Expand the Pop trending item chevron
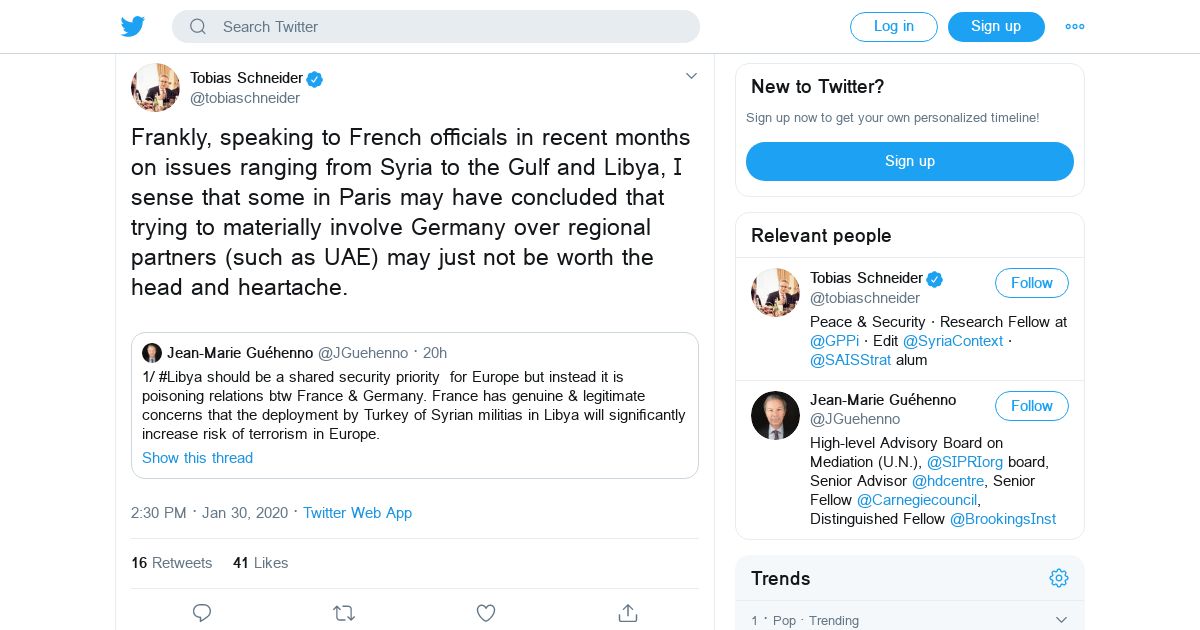Viewport: 1200px width, 630px height. [x=1061, y=620]
